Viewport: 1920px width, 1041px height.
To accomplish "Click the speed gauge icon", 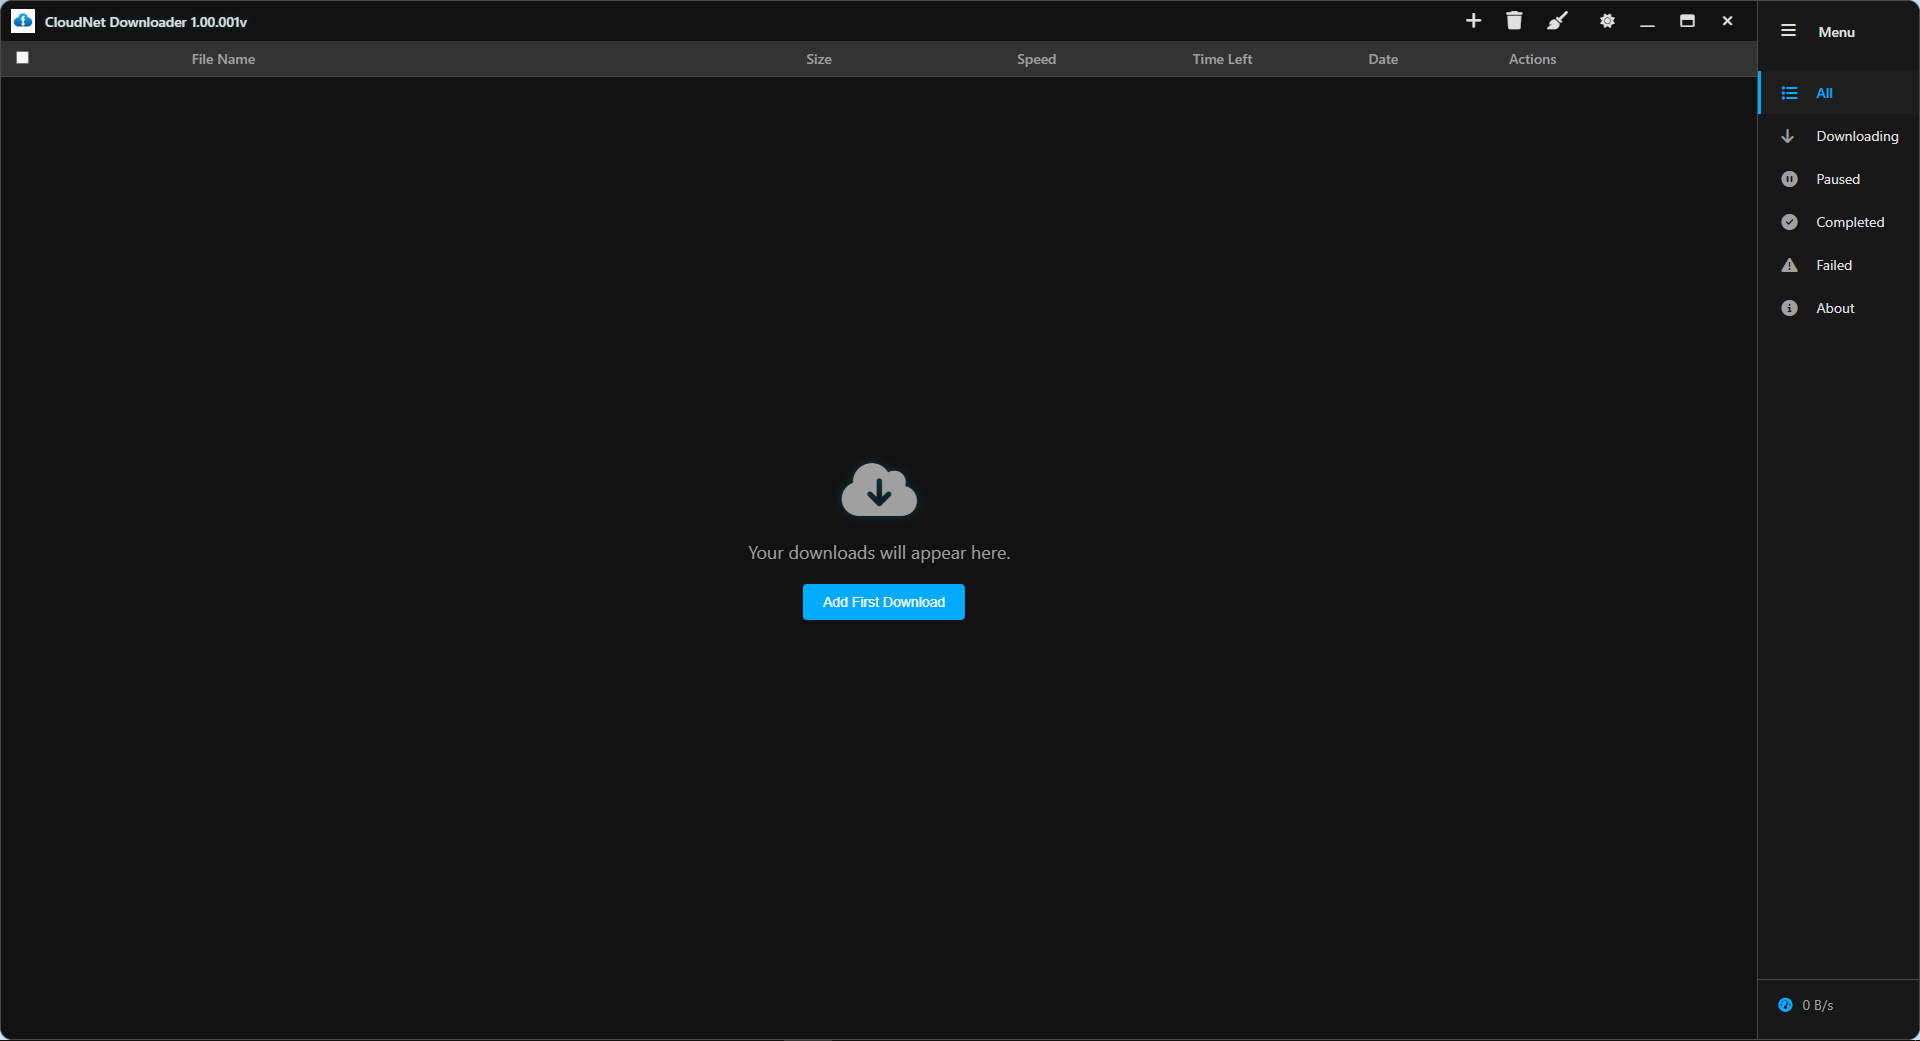I will [1785, 1005].
